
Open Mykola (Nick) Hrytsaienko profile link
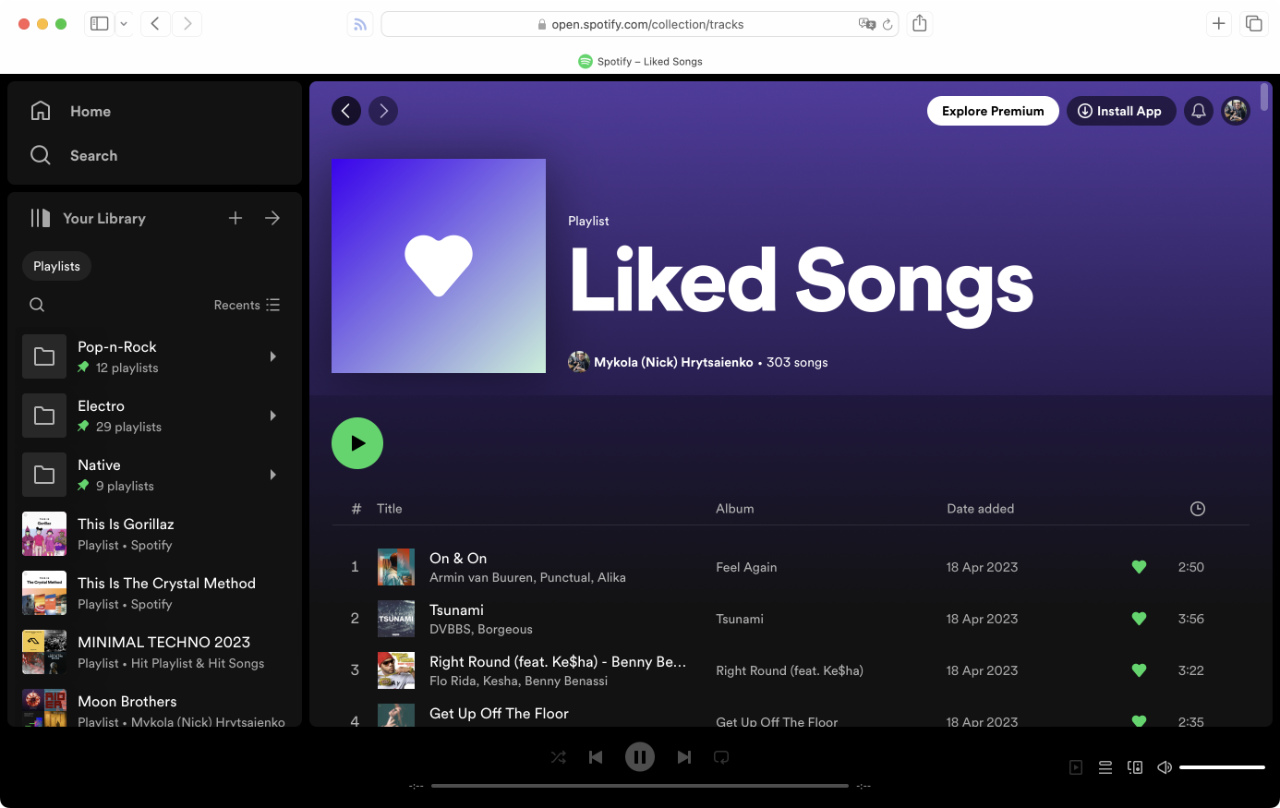point(673,362)
